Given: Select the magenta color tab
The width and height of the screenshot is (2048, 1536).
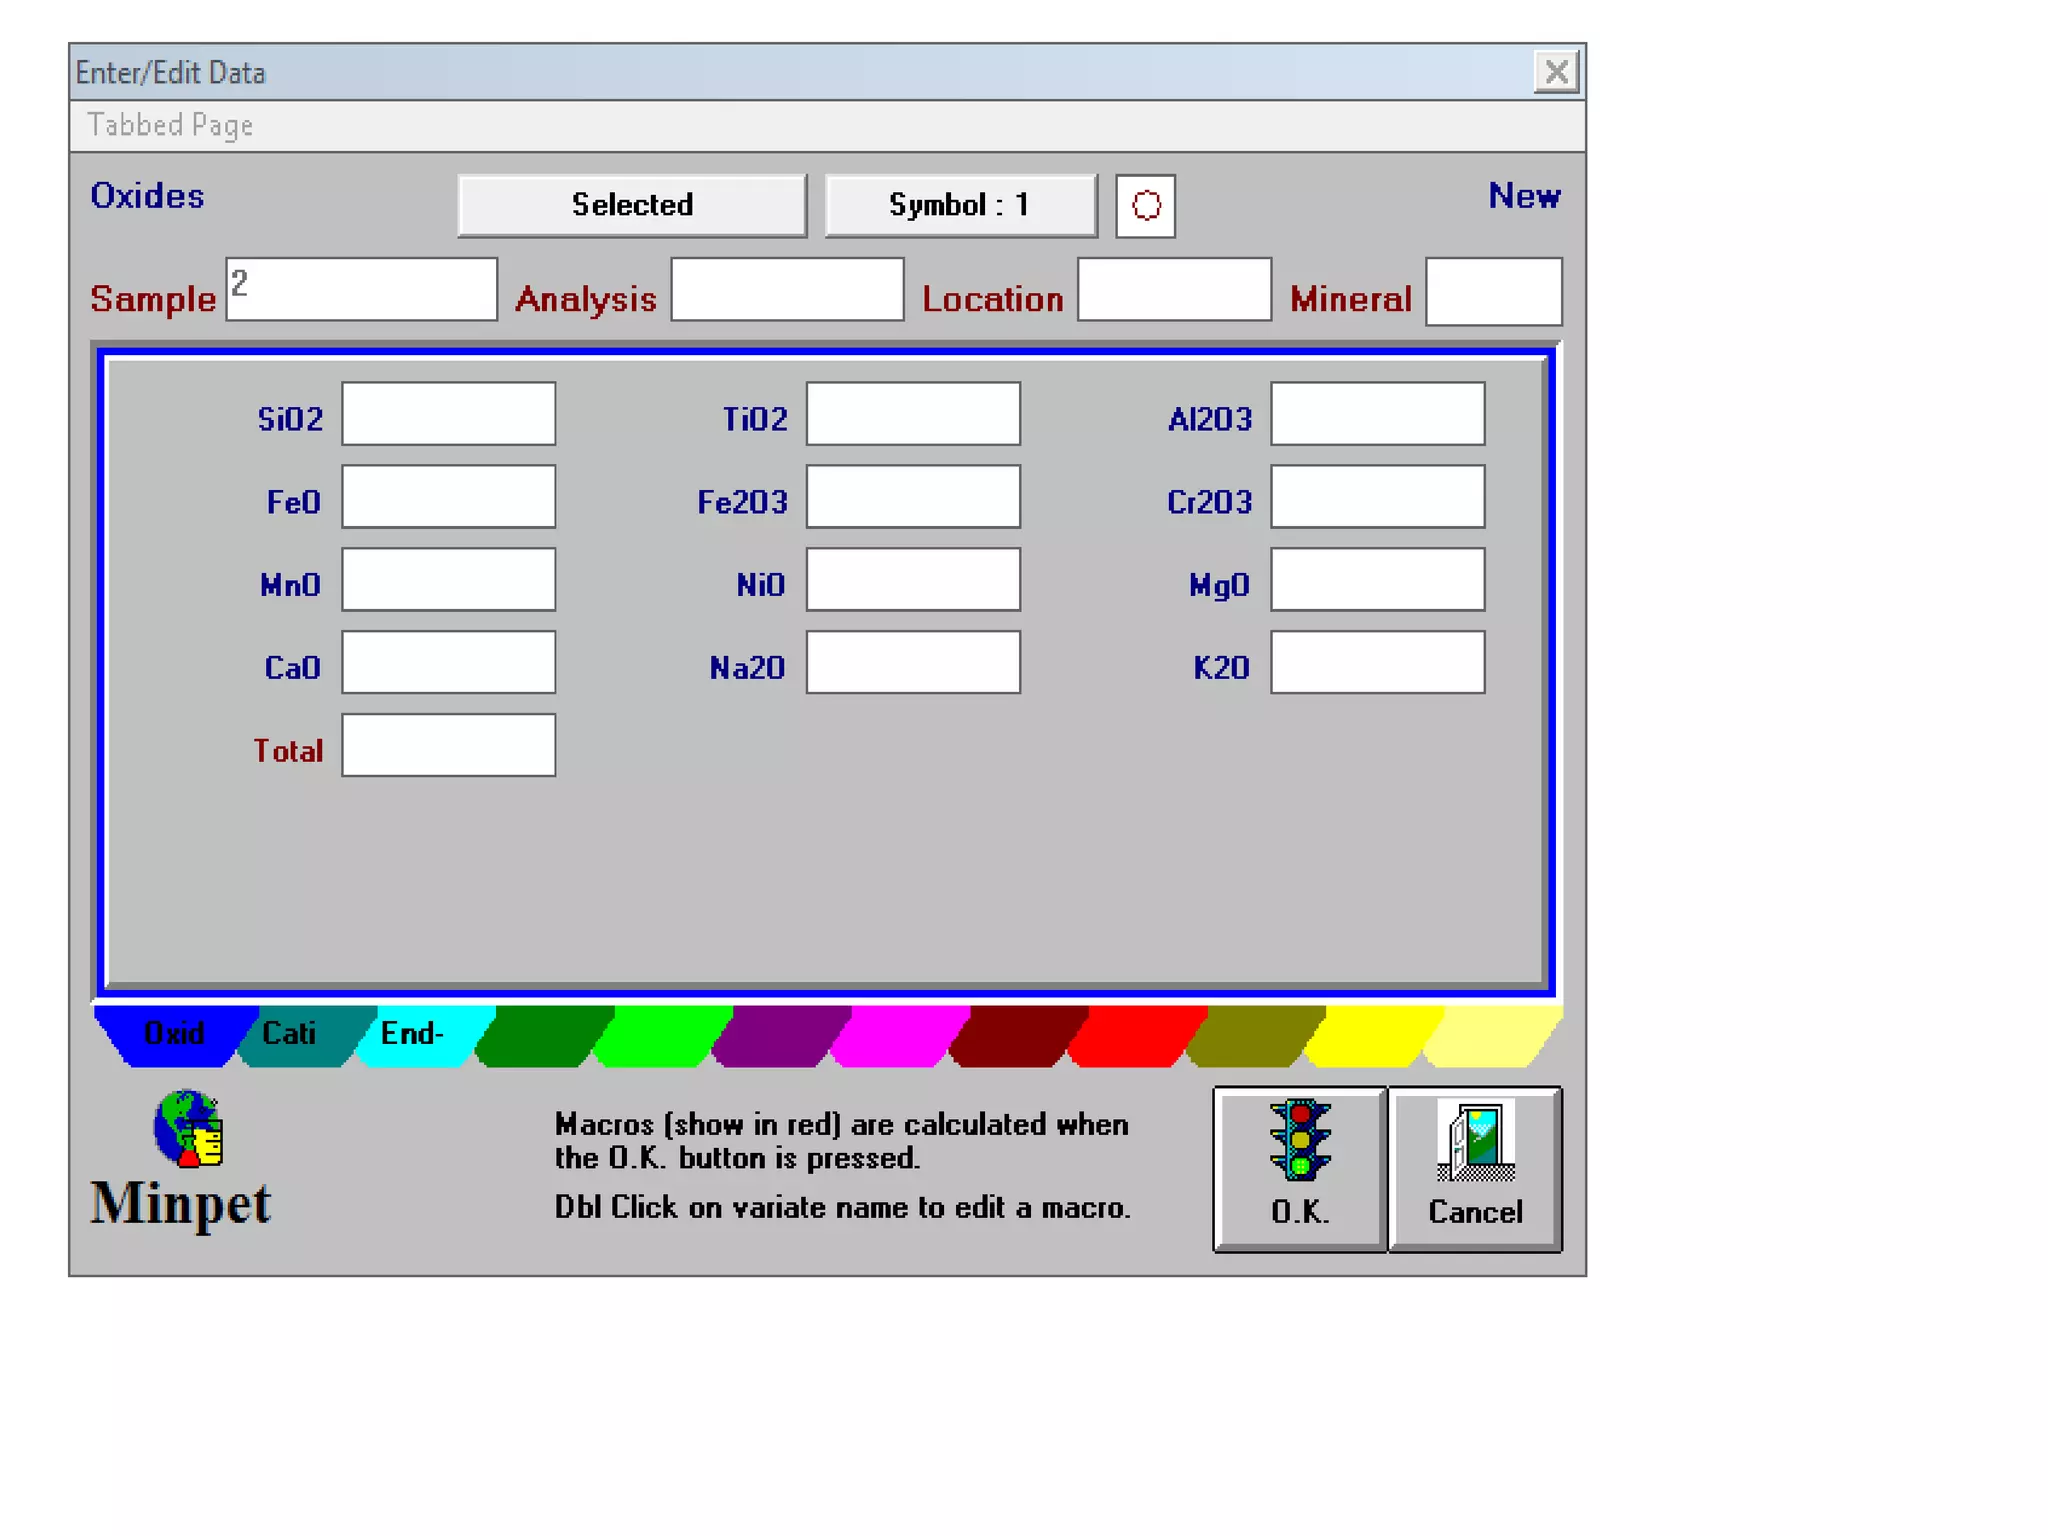Looking at the screenshot, I should pos(898,1036).
